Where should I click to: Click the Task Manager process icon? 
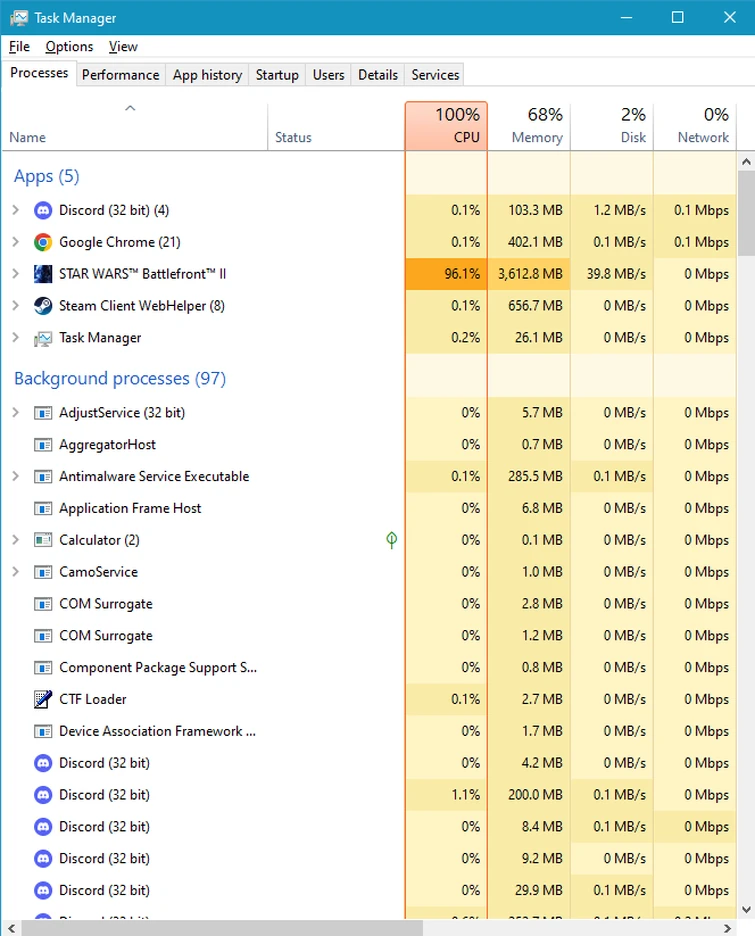(42, 338)
